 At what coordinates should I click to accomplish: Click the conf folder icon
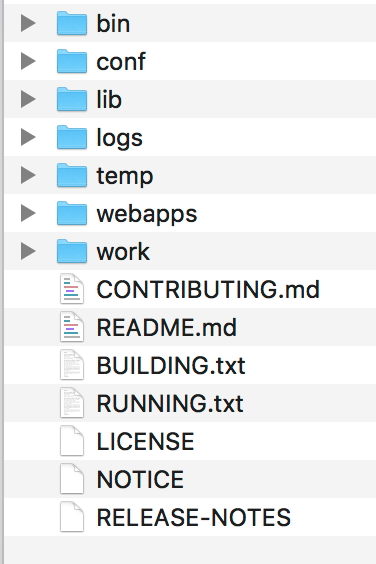[x=72, y=61]
